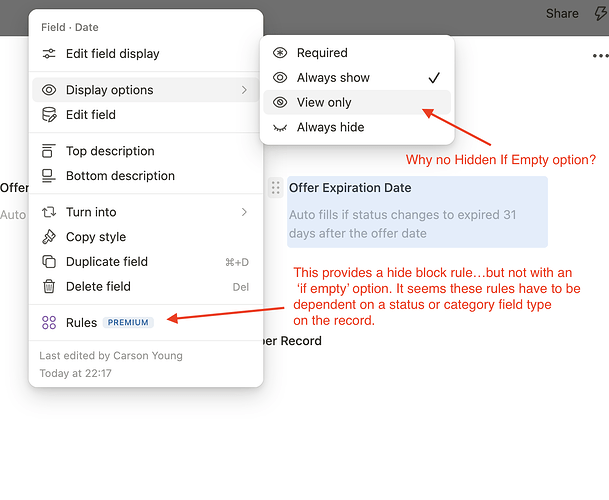Click the Share button

click(x=561, y=14)
